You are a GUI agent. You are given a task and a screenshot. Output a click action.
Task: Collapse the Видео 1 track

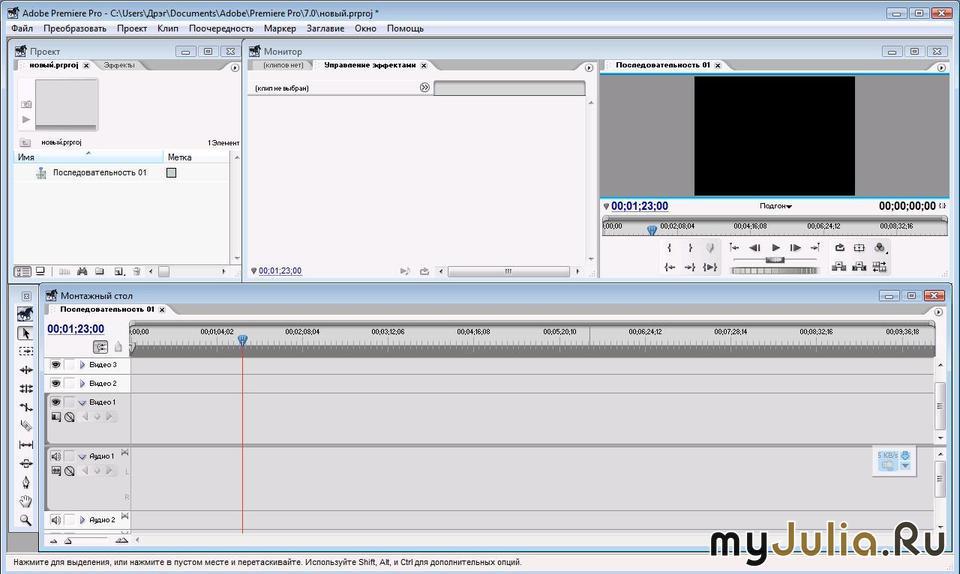click(82, 403)
